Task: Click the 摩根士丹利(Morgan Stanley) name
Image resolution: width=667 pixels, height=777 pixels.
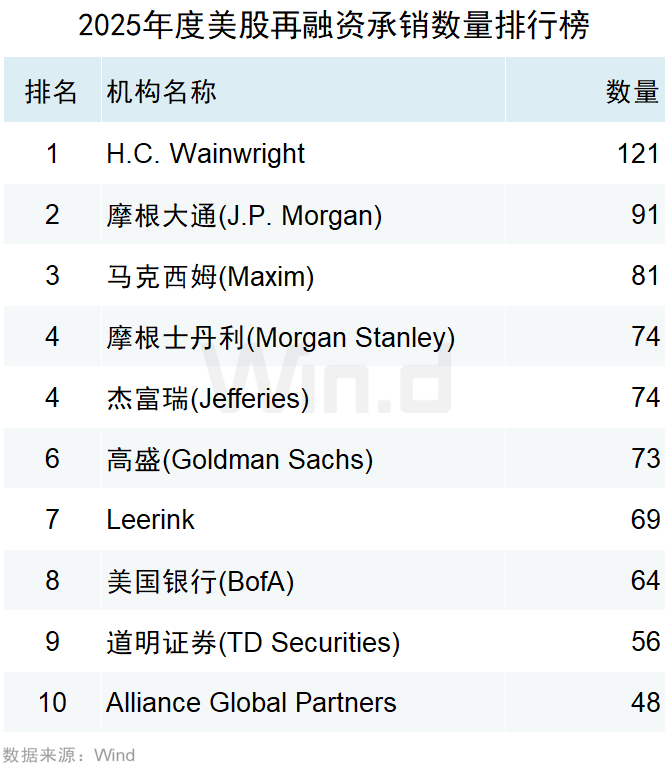Action: click(x=280, y=337)
